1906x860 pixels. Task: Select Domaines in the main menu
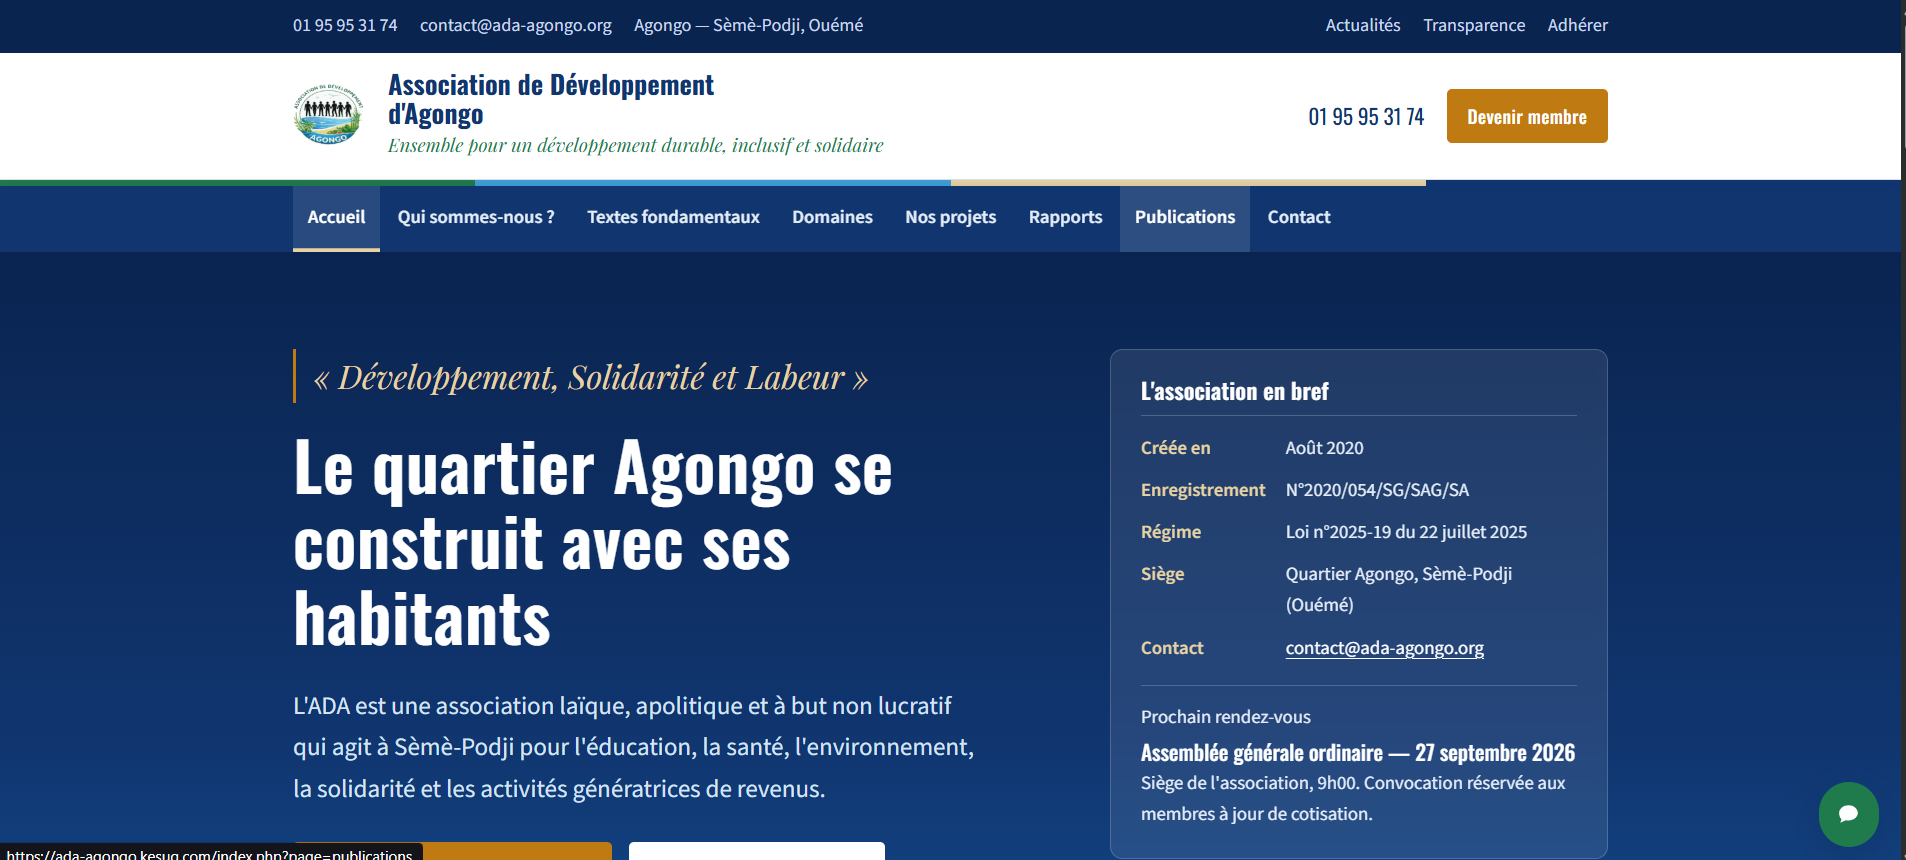coord(832,217)
